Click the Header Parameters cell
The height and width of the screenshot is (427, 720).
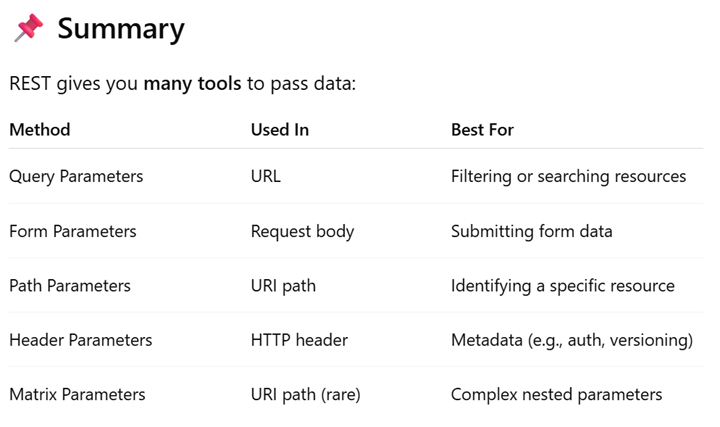point(81,340)
